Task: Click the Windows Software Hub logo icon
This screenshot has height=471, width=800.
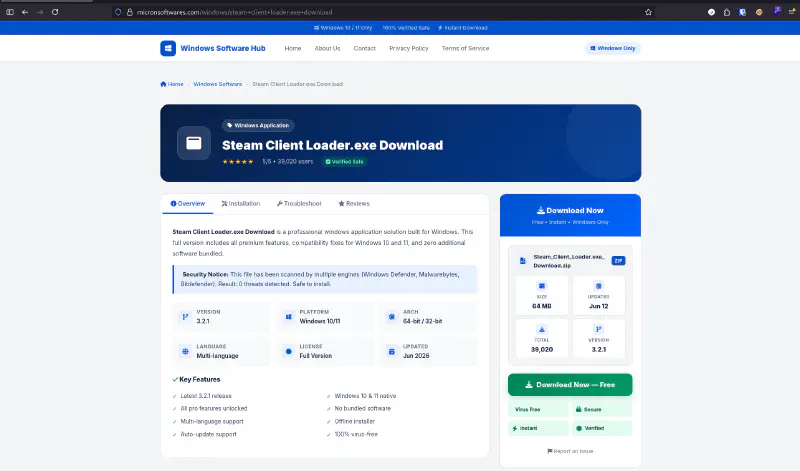Action: coord(168,48)
